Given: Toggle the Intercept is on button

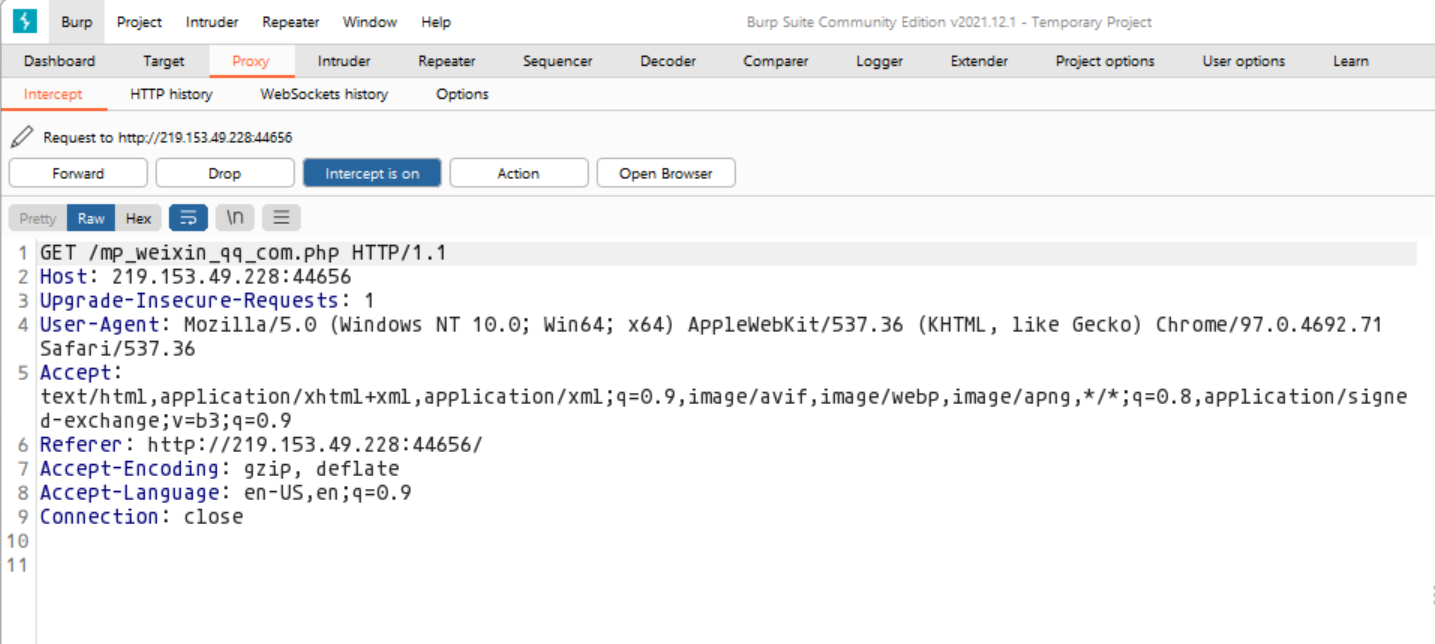Looking at the screenshot, I should 372,173.
